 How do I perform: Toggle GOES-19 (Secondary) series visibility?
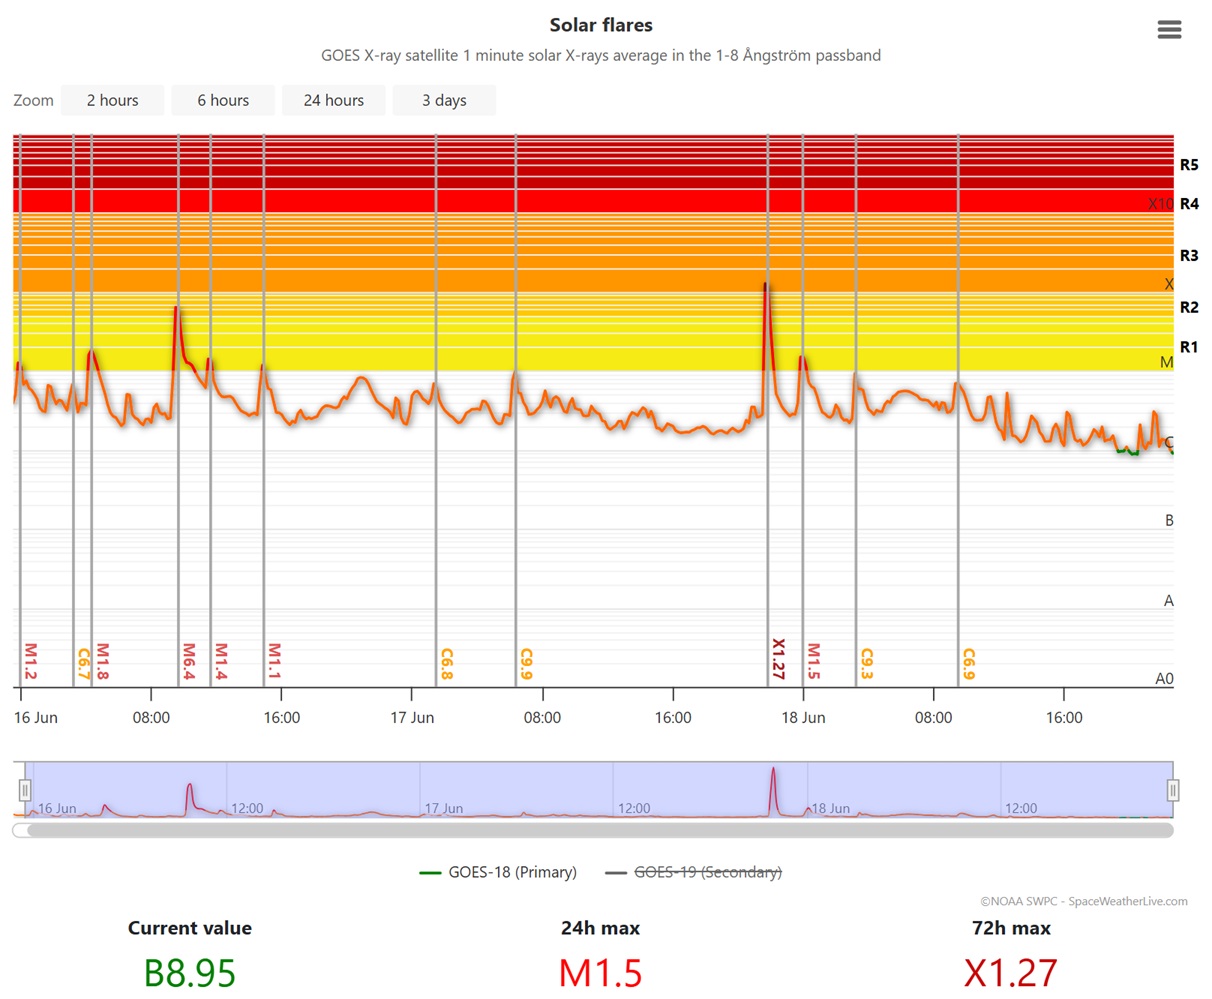[694, 872]
